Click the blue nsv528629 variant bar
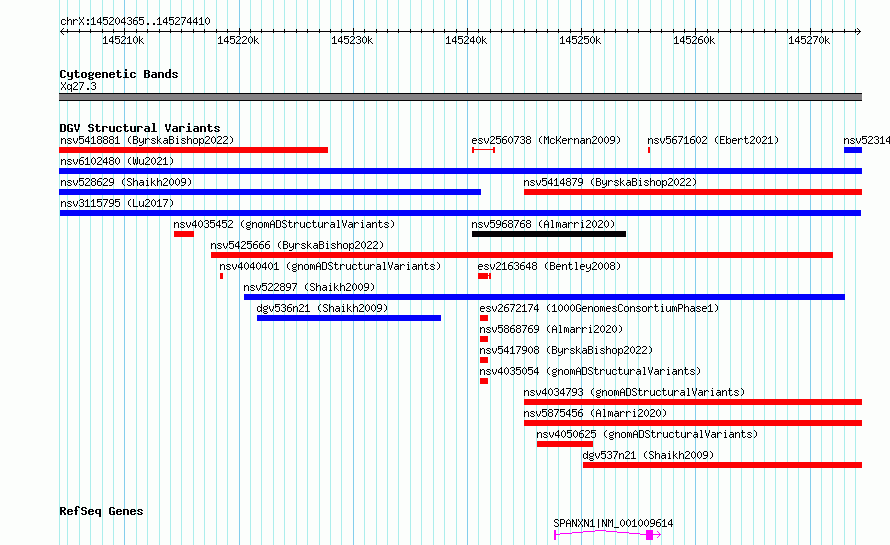 pos(270,192)
